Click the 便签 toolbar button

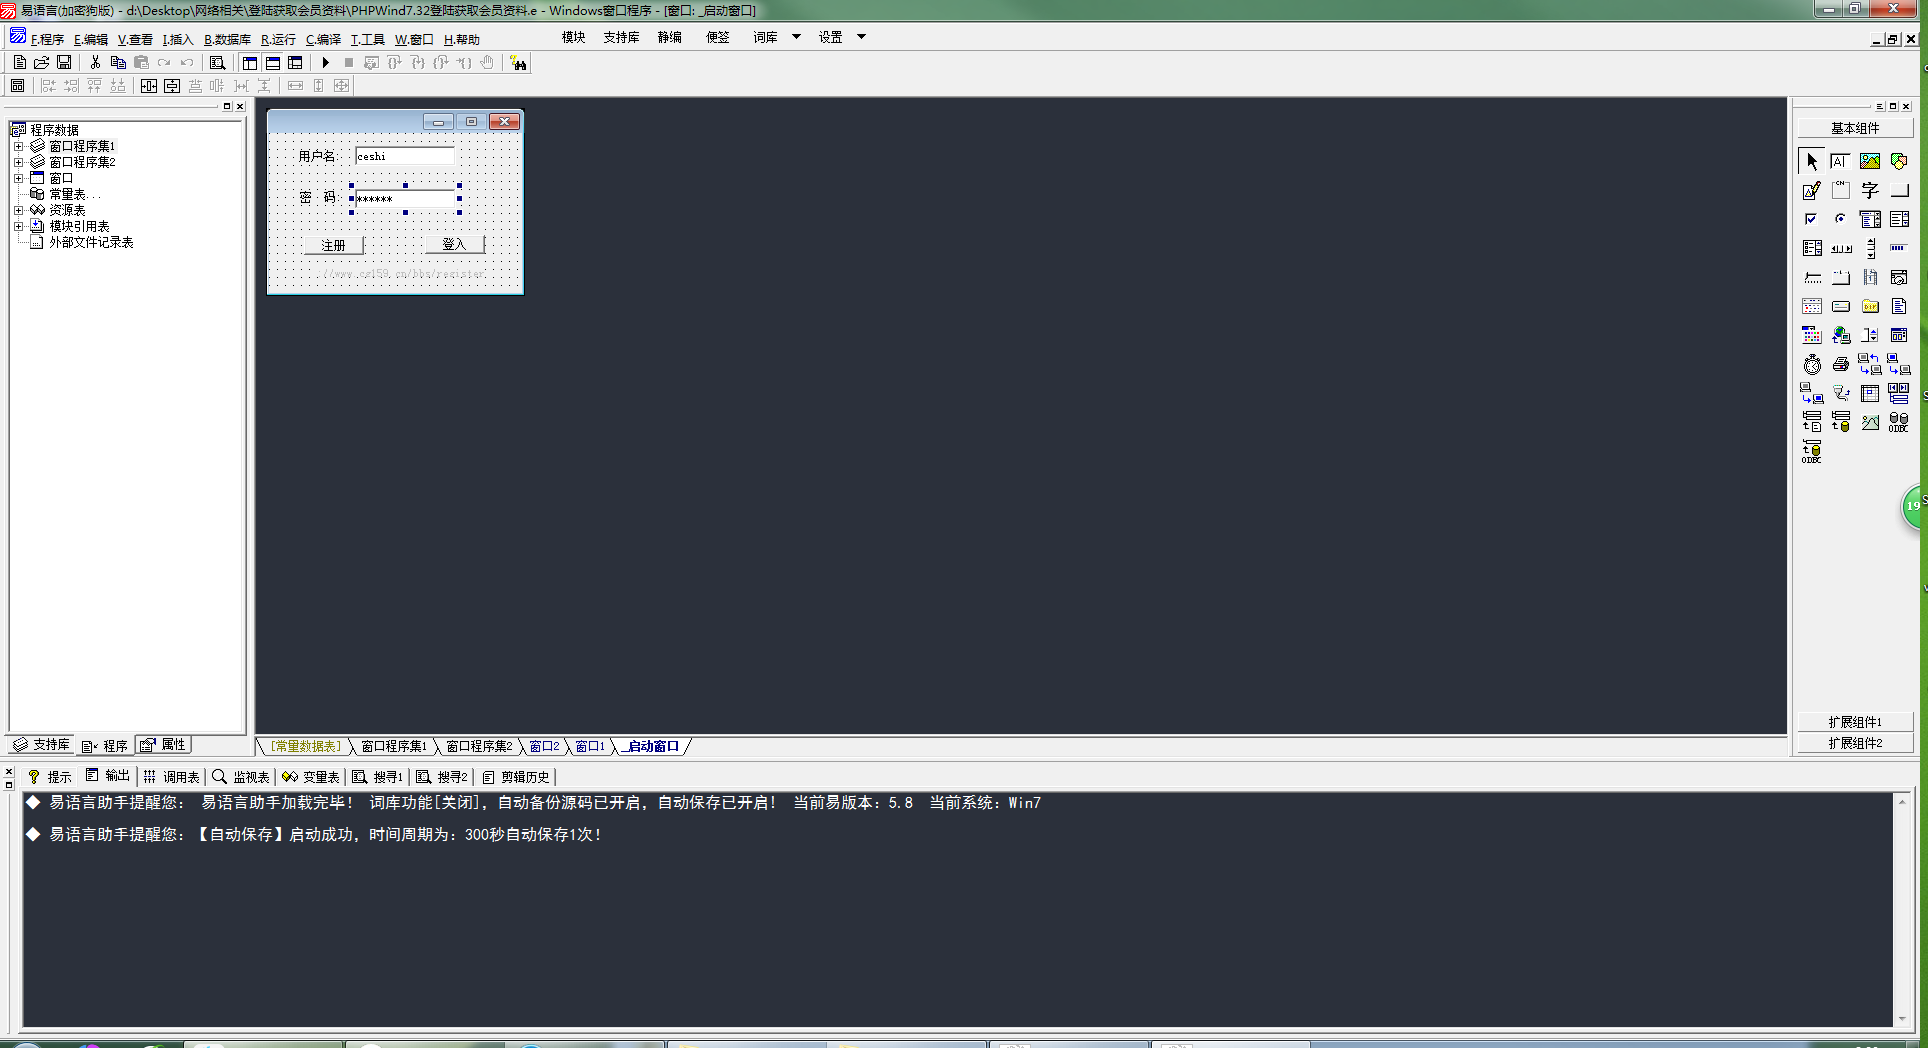point(717,37)
